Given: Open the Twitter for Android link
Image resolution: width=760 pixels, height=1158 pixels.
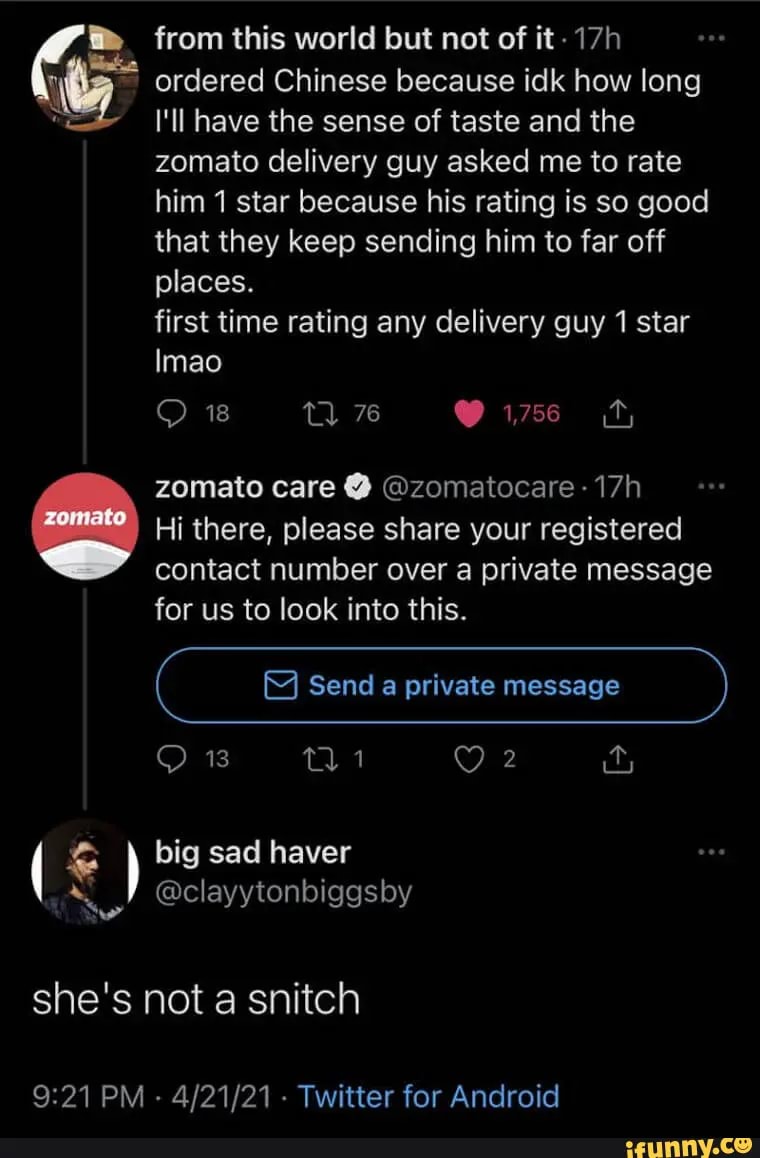Looking at the screenshot, I should click(x=429, y=1096).
